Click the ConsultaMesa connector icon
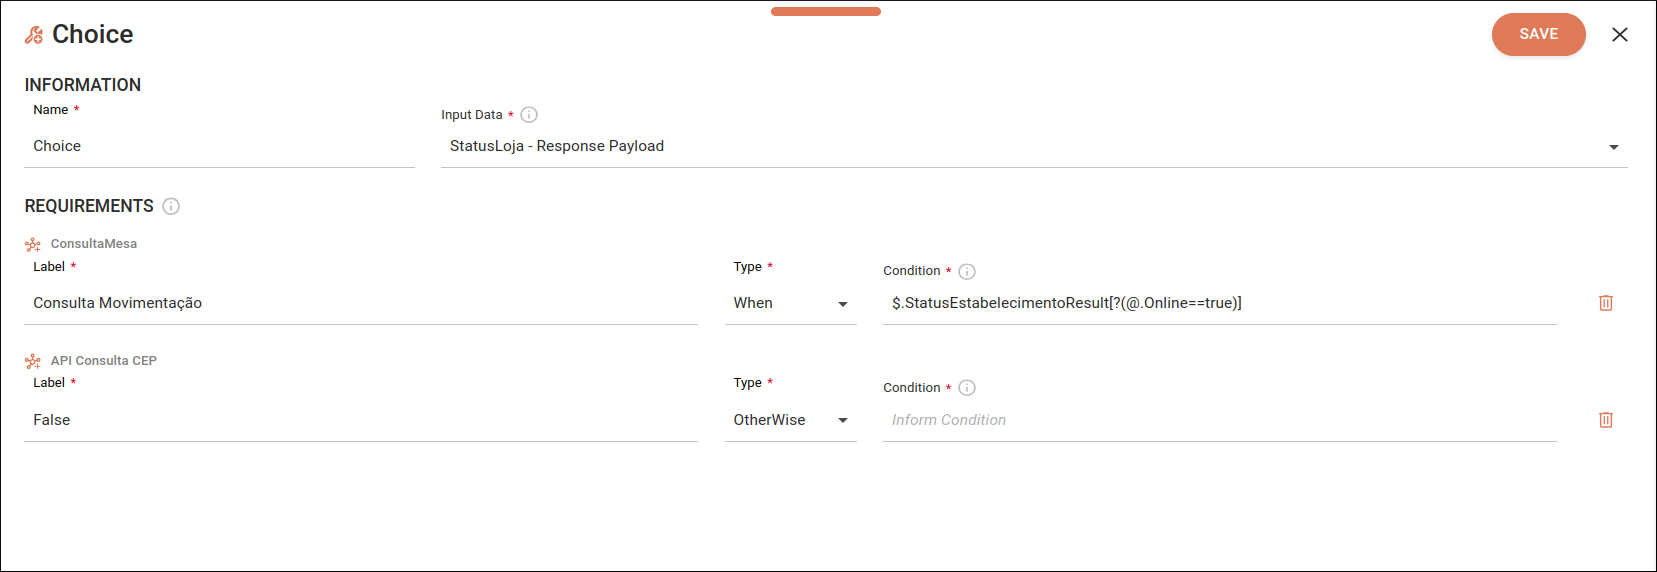This screenshot has width=1657, height=572. [33, 244]
